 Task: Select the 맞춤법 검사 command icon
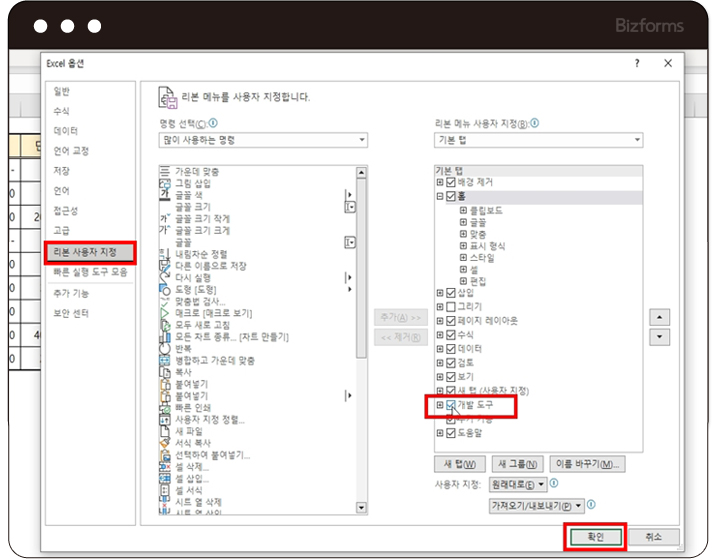165,301
